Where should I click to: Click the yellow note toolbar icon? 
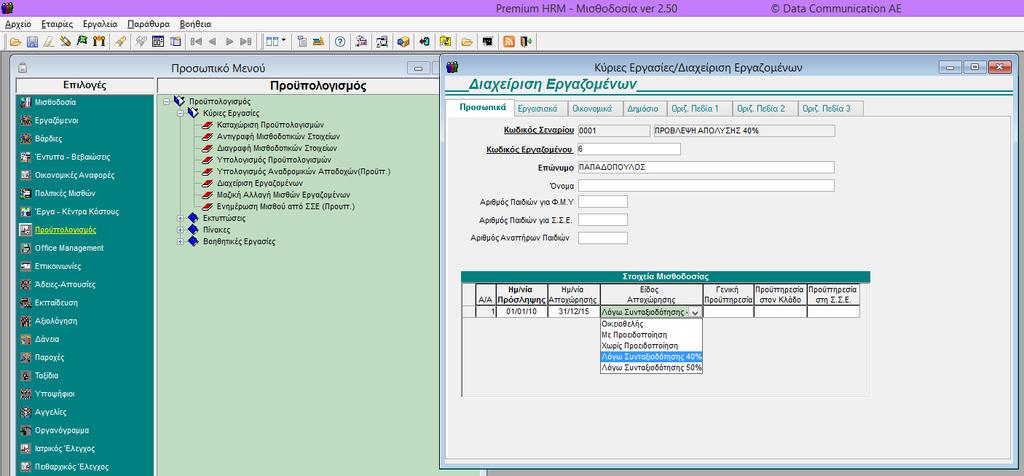(x=445, y=41)
